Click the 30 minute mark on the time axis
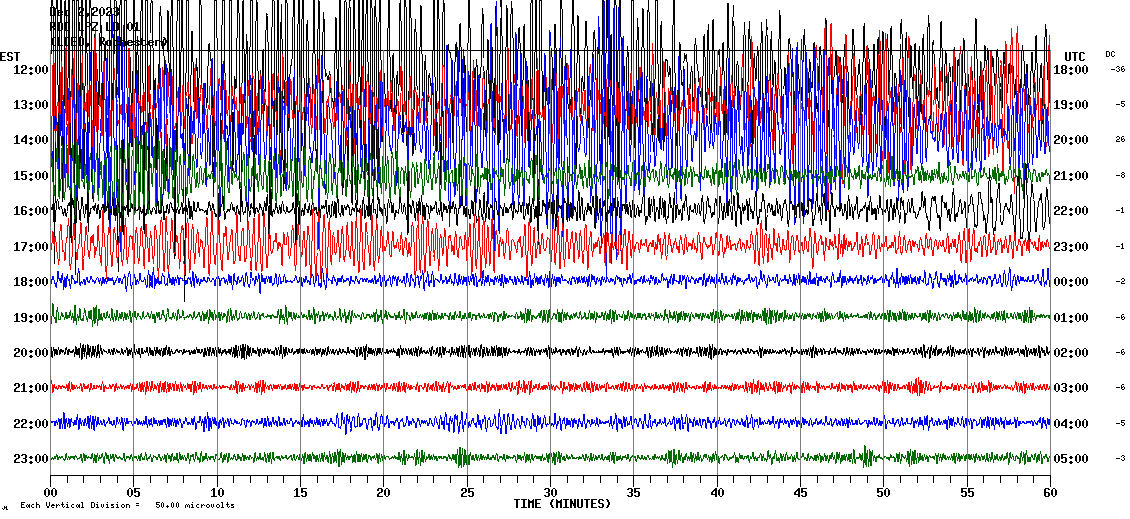1130x519 pixels. point(550,493)
